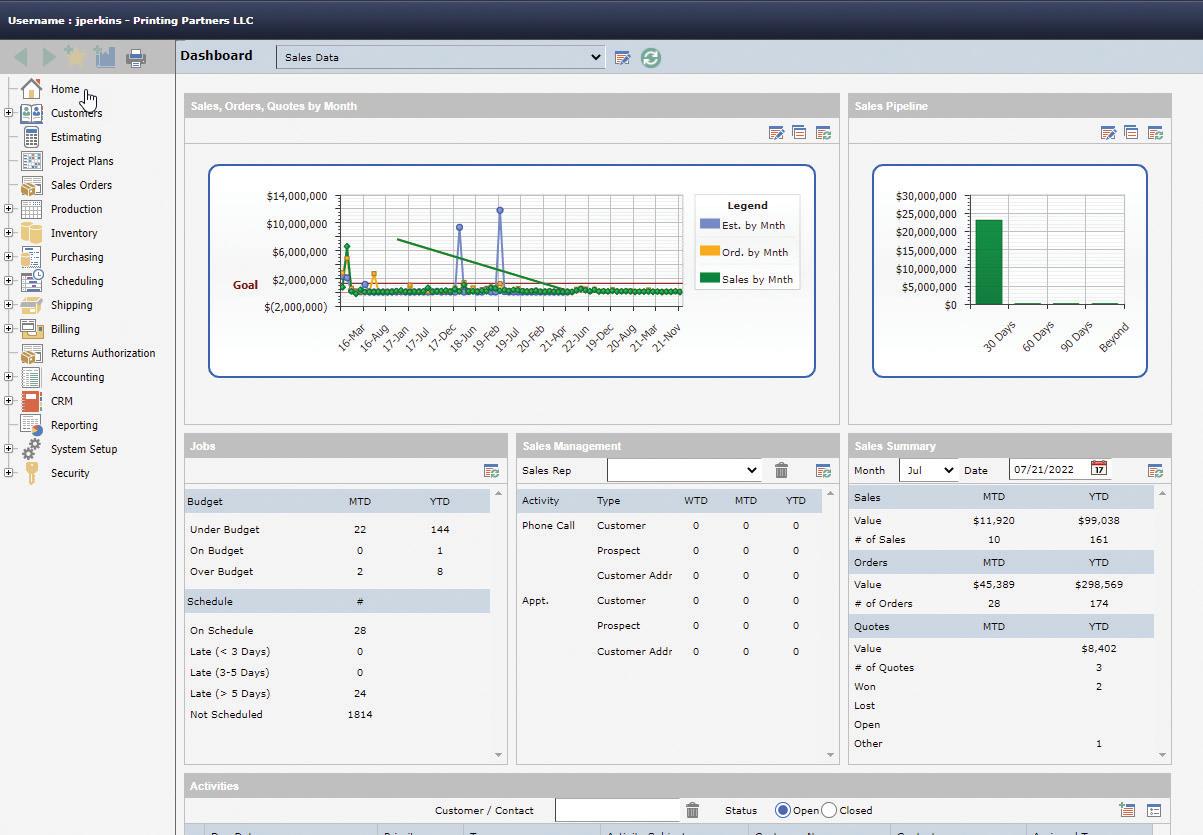The width and height of the screenshot is (1203, 835).
Task: Click the orange Ord. by Mnth legend swatch
Action: pos(709,252)
